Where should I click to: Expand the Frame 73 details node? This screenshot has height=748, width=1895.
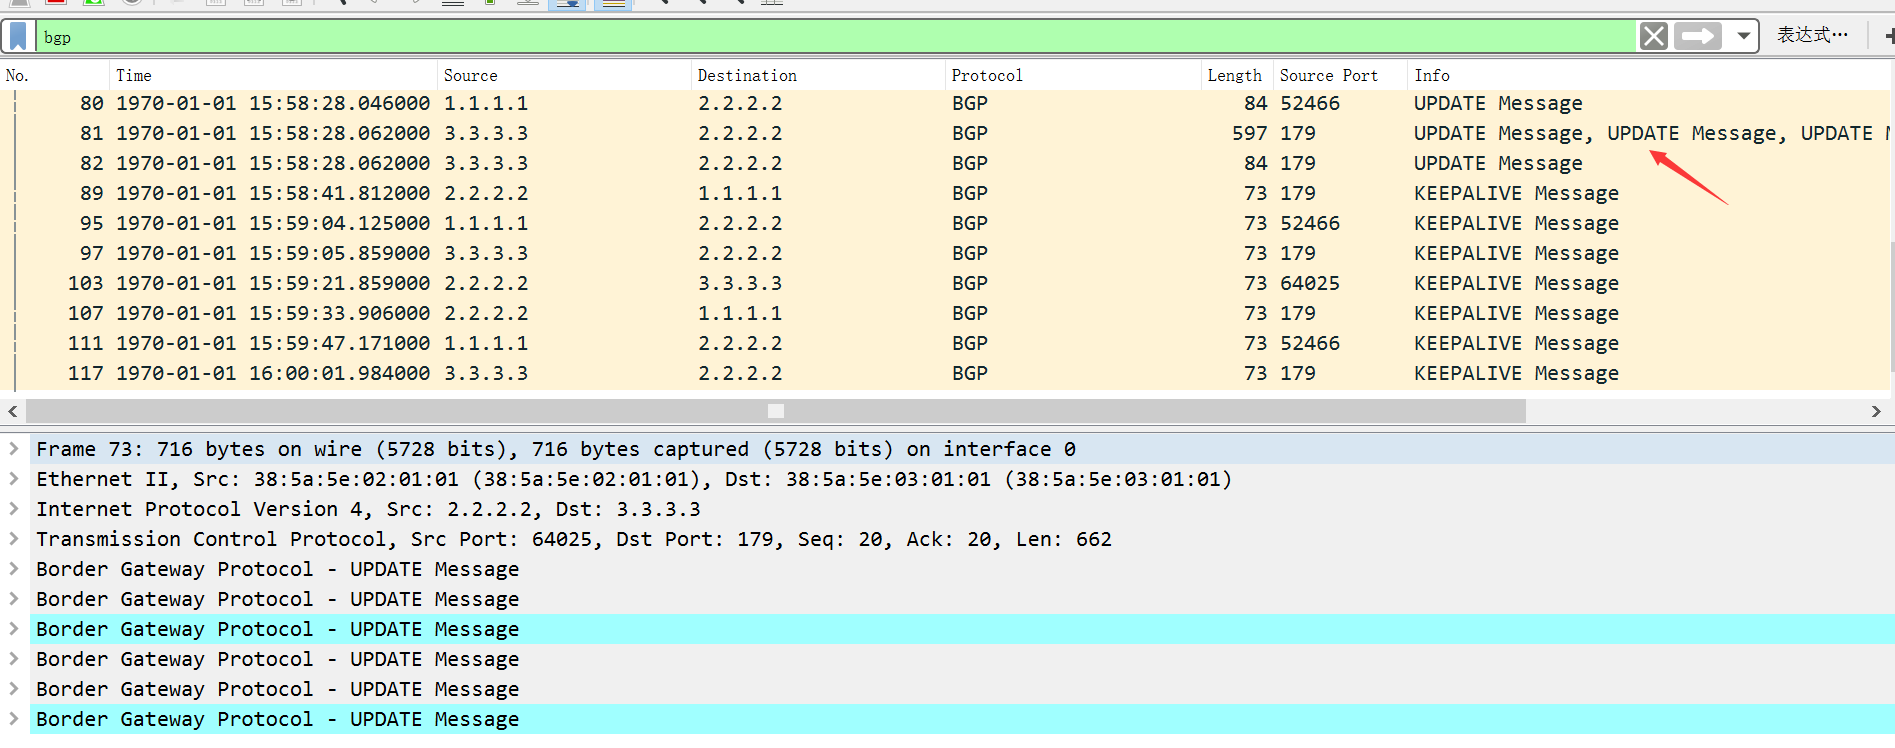(14, 449)
